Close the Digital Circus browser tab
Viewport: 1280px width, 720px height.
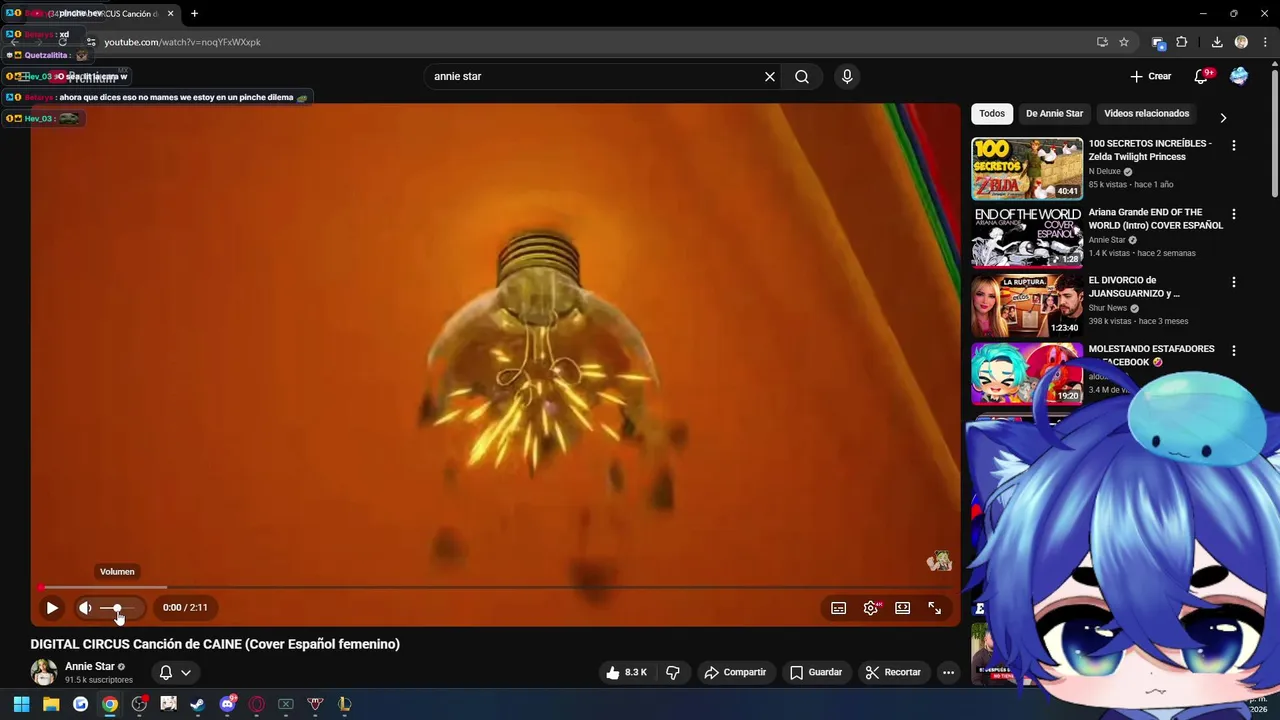pos(170,13)
